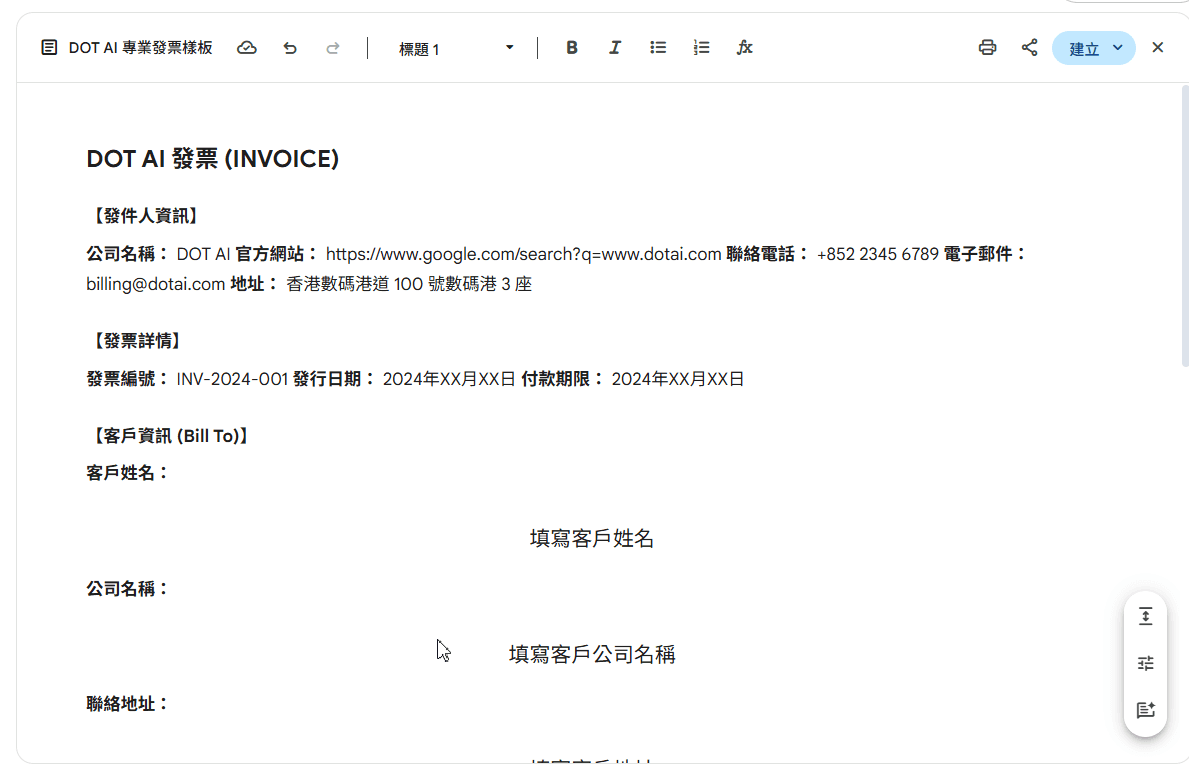Expand the 建立 button dropdown arrow

pos(1118,48)
